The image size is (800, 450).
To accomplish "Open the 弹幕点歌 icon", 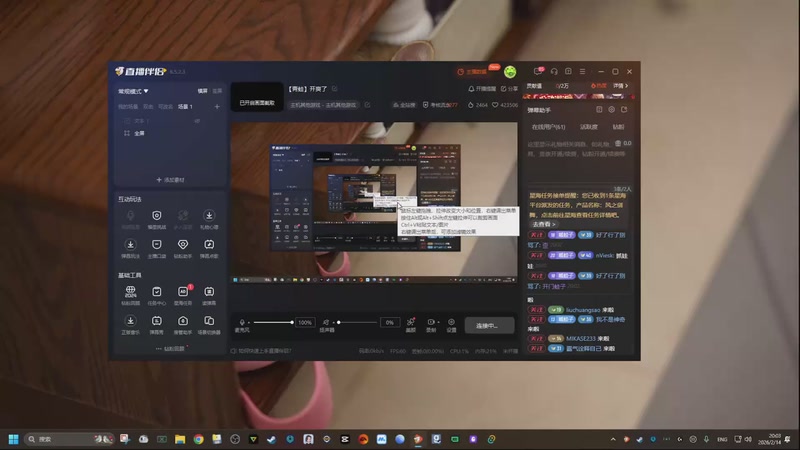I will click(x=209, y=245).
